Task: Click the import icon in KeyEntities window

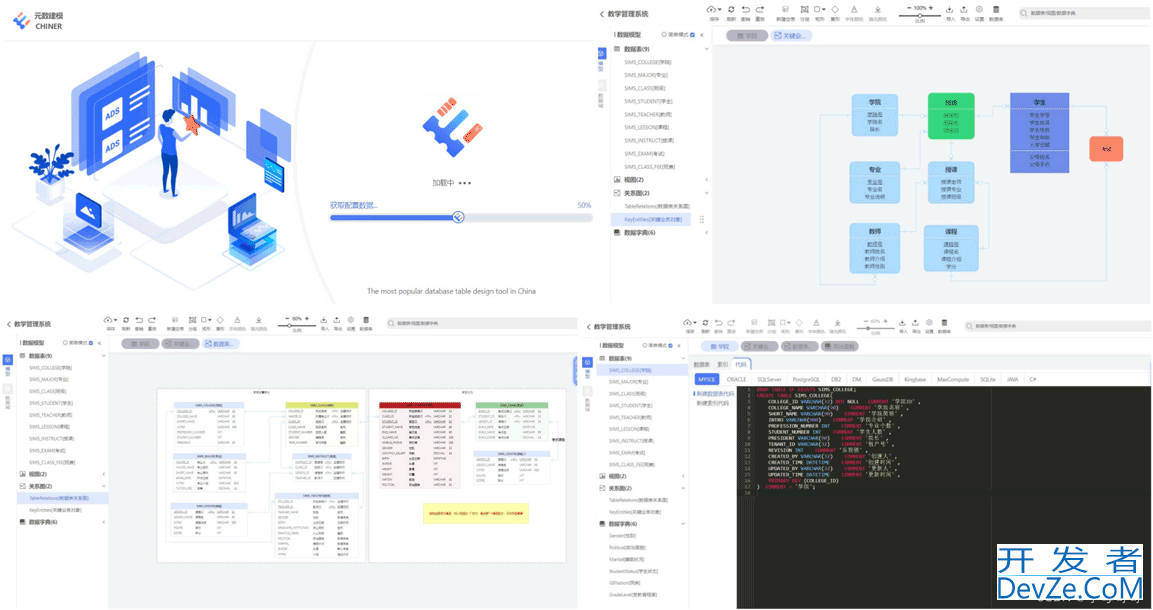Action: [950, 10]
